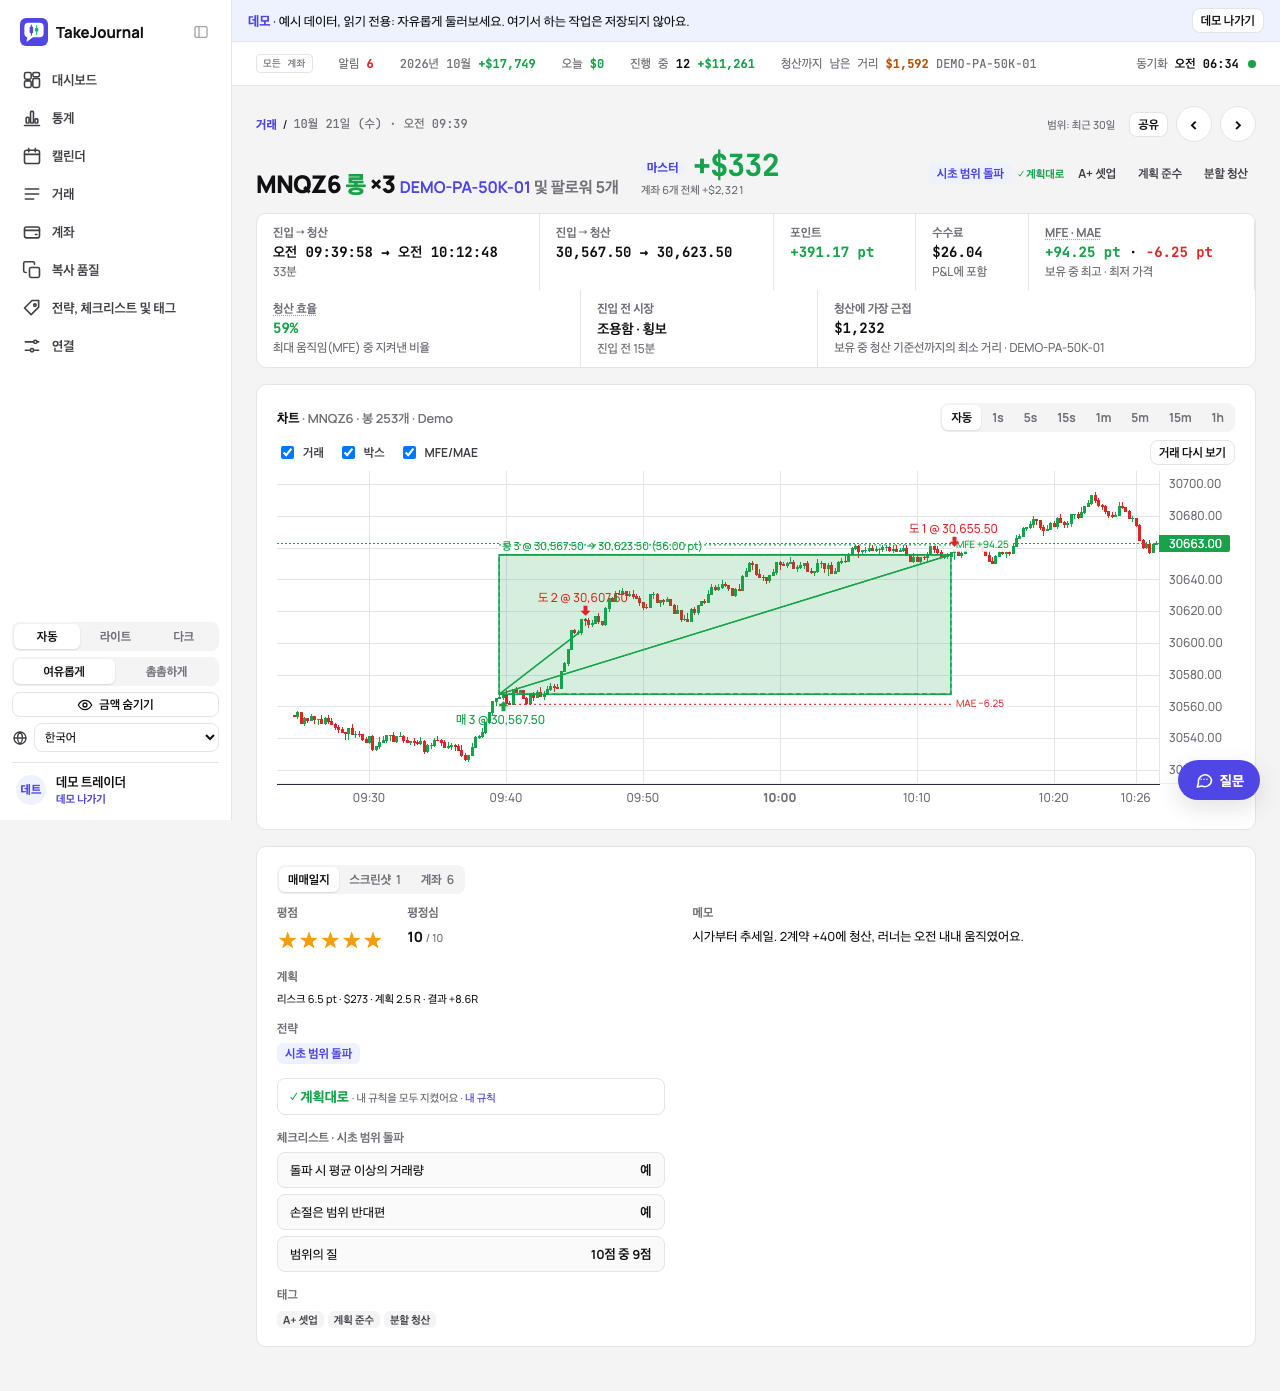Open the 대시보드 dashboard icon
This screenshot has height=1391, width=1280.
tap(32, 80)
